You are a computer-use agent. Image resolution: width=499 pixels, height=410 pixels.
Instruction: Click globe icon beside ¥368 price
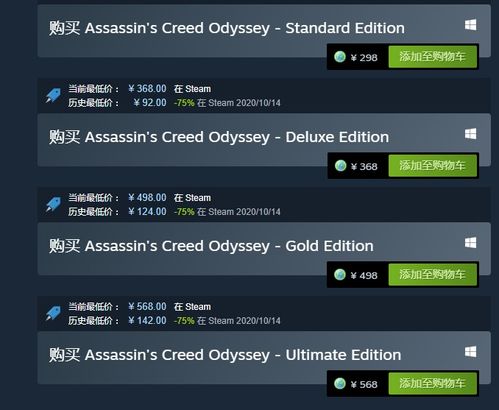point(340,166)
